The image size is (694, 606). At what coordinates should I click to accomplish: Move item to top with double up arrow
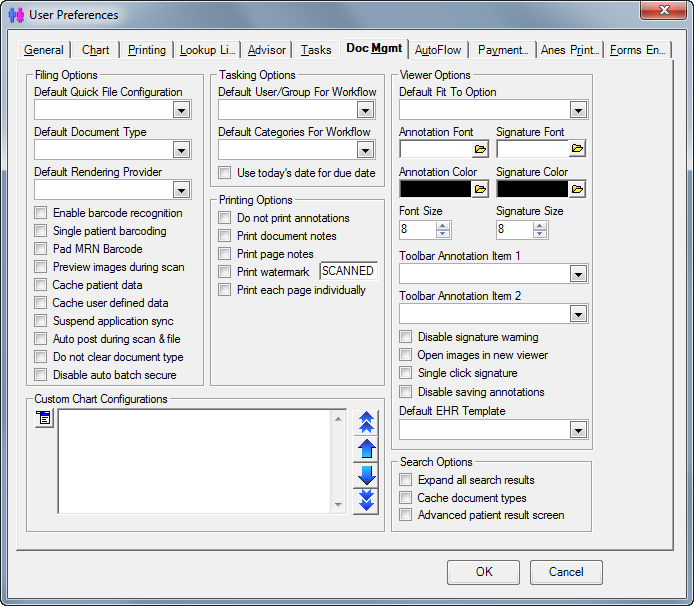[x=366, y=422]
